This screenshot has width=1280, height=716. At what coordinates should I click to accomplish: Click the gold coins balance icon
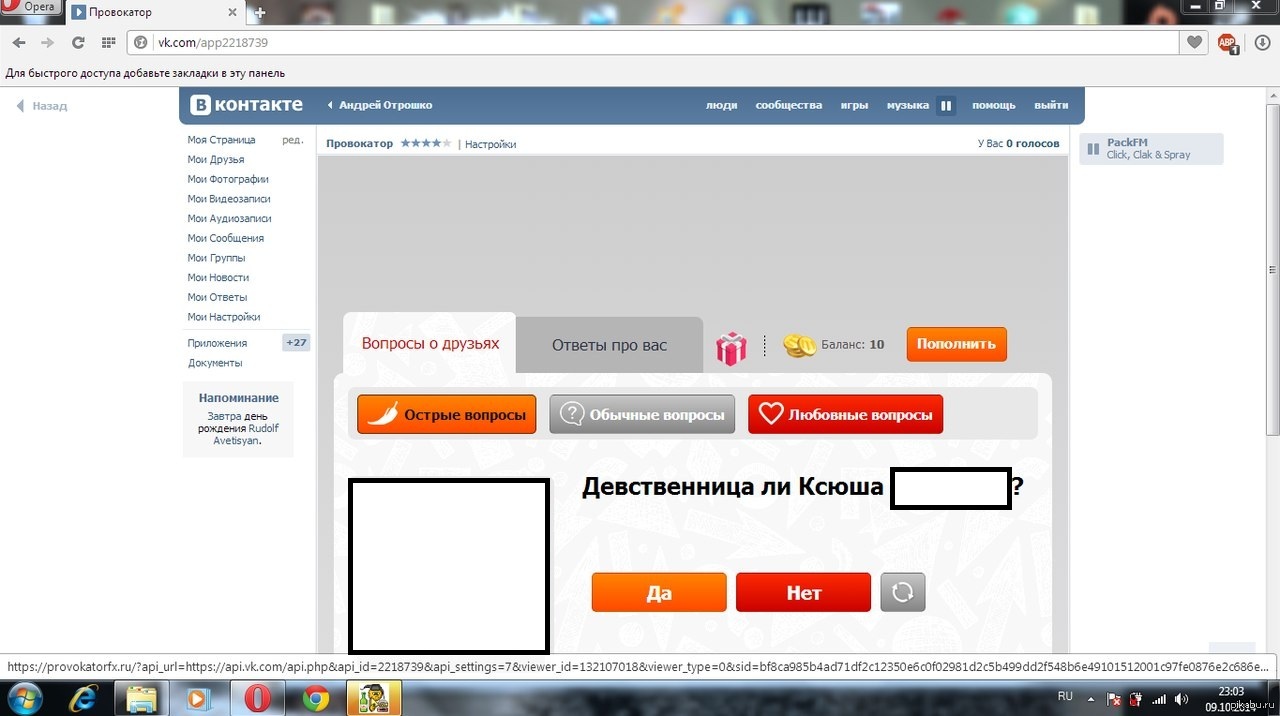click(799, 345)
